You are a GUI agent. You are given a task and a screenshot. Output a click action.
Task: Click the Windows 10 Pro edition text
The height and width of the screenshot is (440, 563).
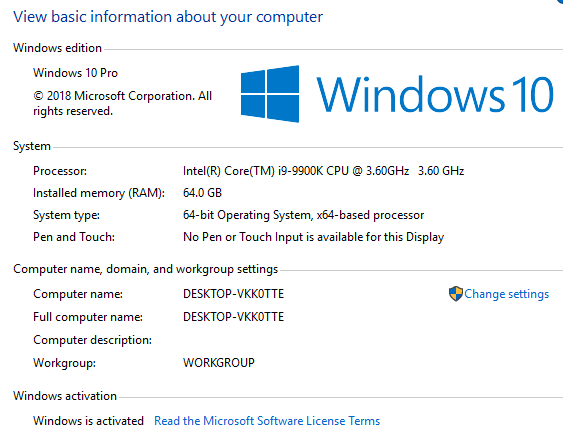coord(75,73)
